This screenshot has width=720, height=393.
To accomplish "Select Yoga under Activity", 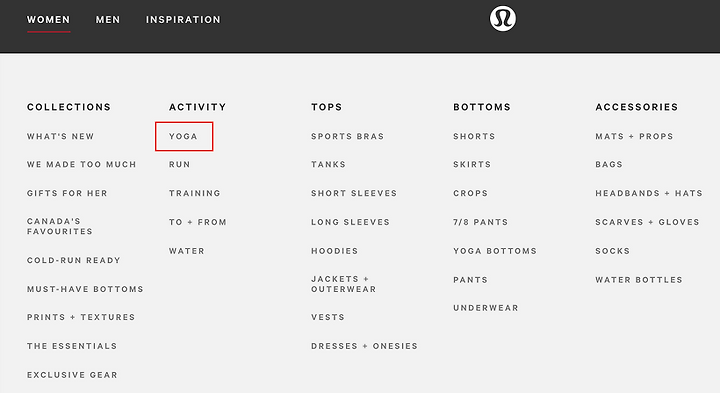I will (x=183, y=136).
